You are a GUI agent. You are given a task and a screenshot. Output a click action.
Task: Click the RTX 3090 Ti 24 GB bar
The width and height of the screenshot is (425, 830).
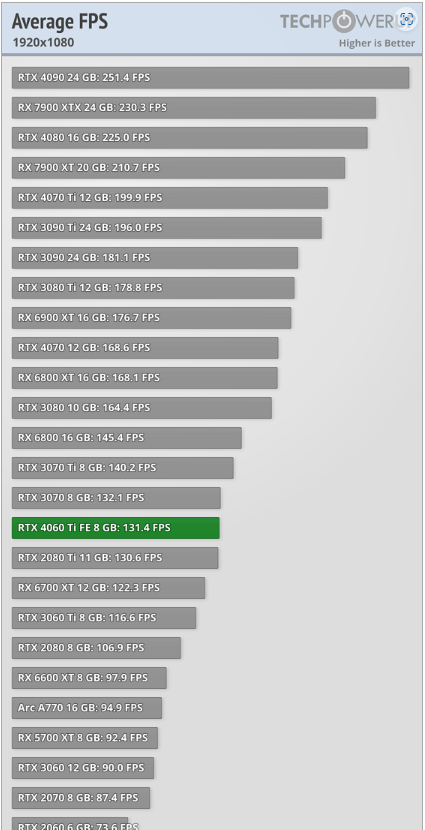point(167,228)
